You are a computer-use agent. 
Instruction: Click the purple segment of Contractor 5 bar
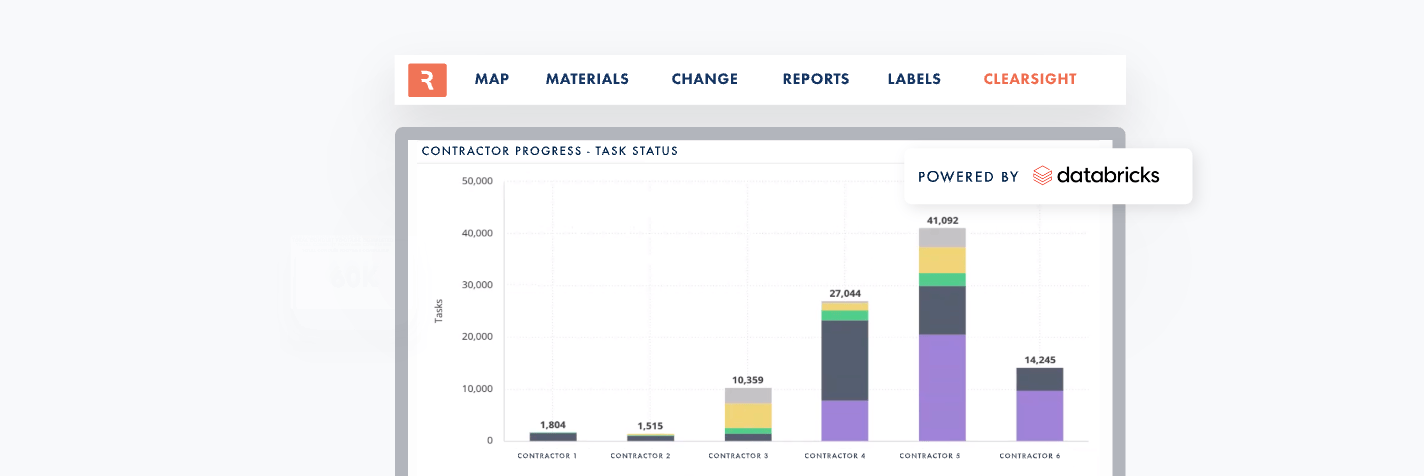[x=942, y=387]
